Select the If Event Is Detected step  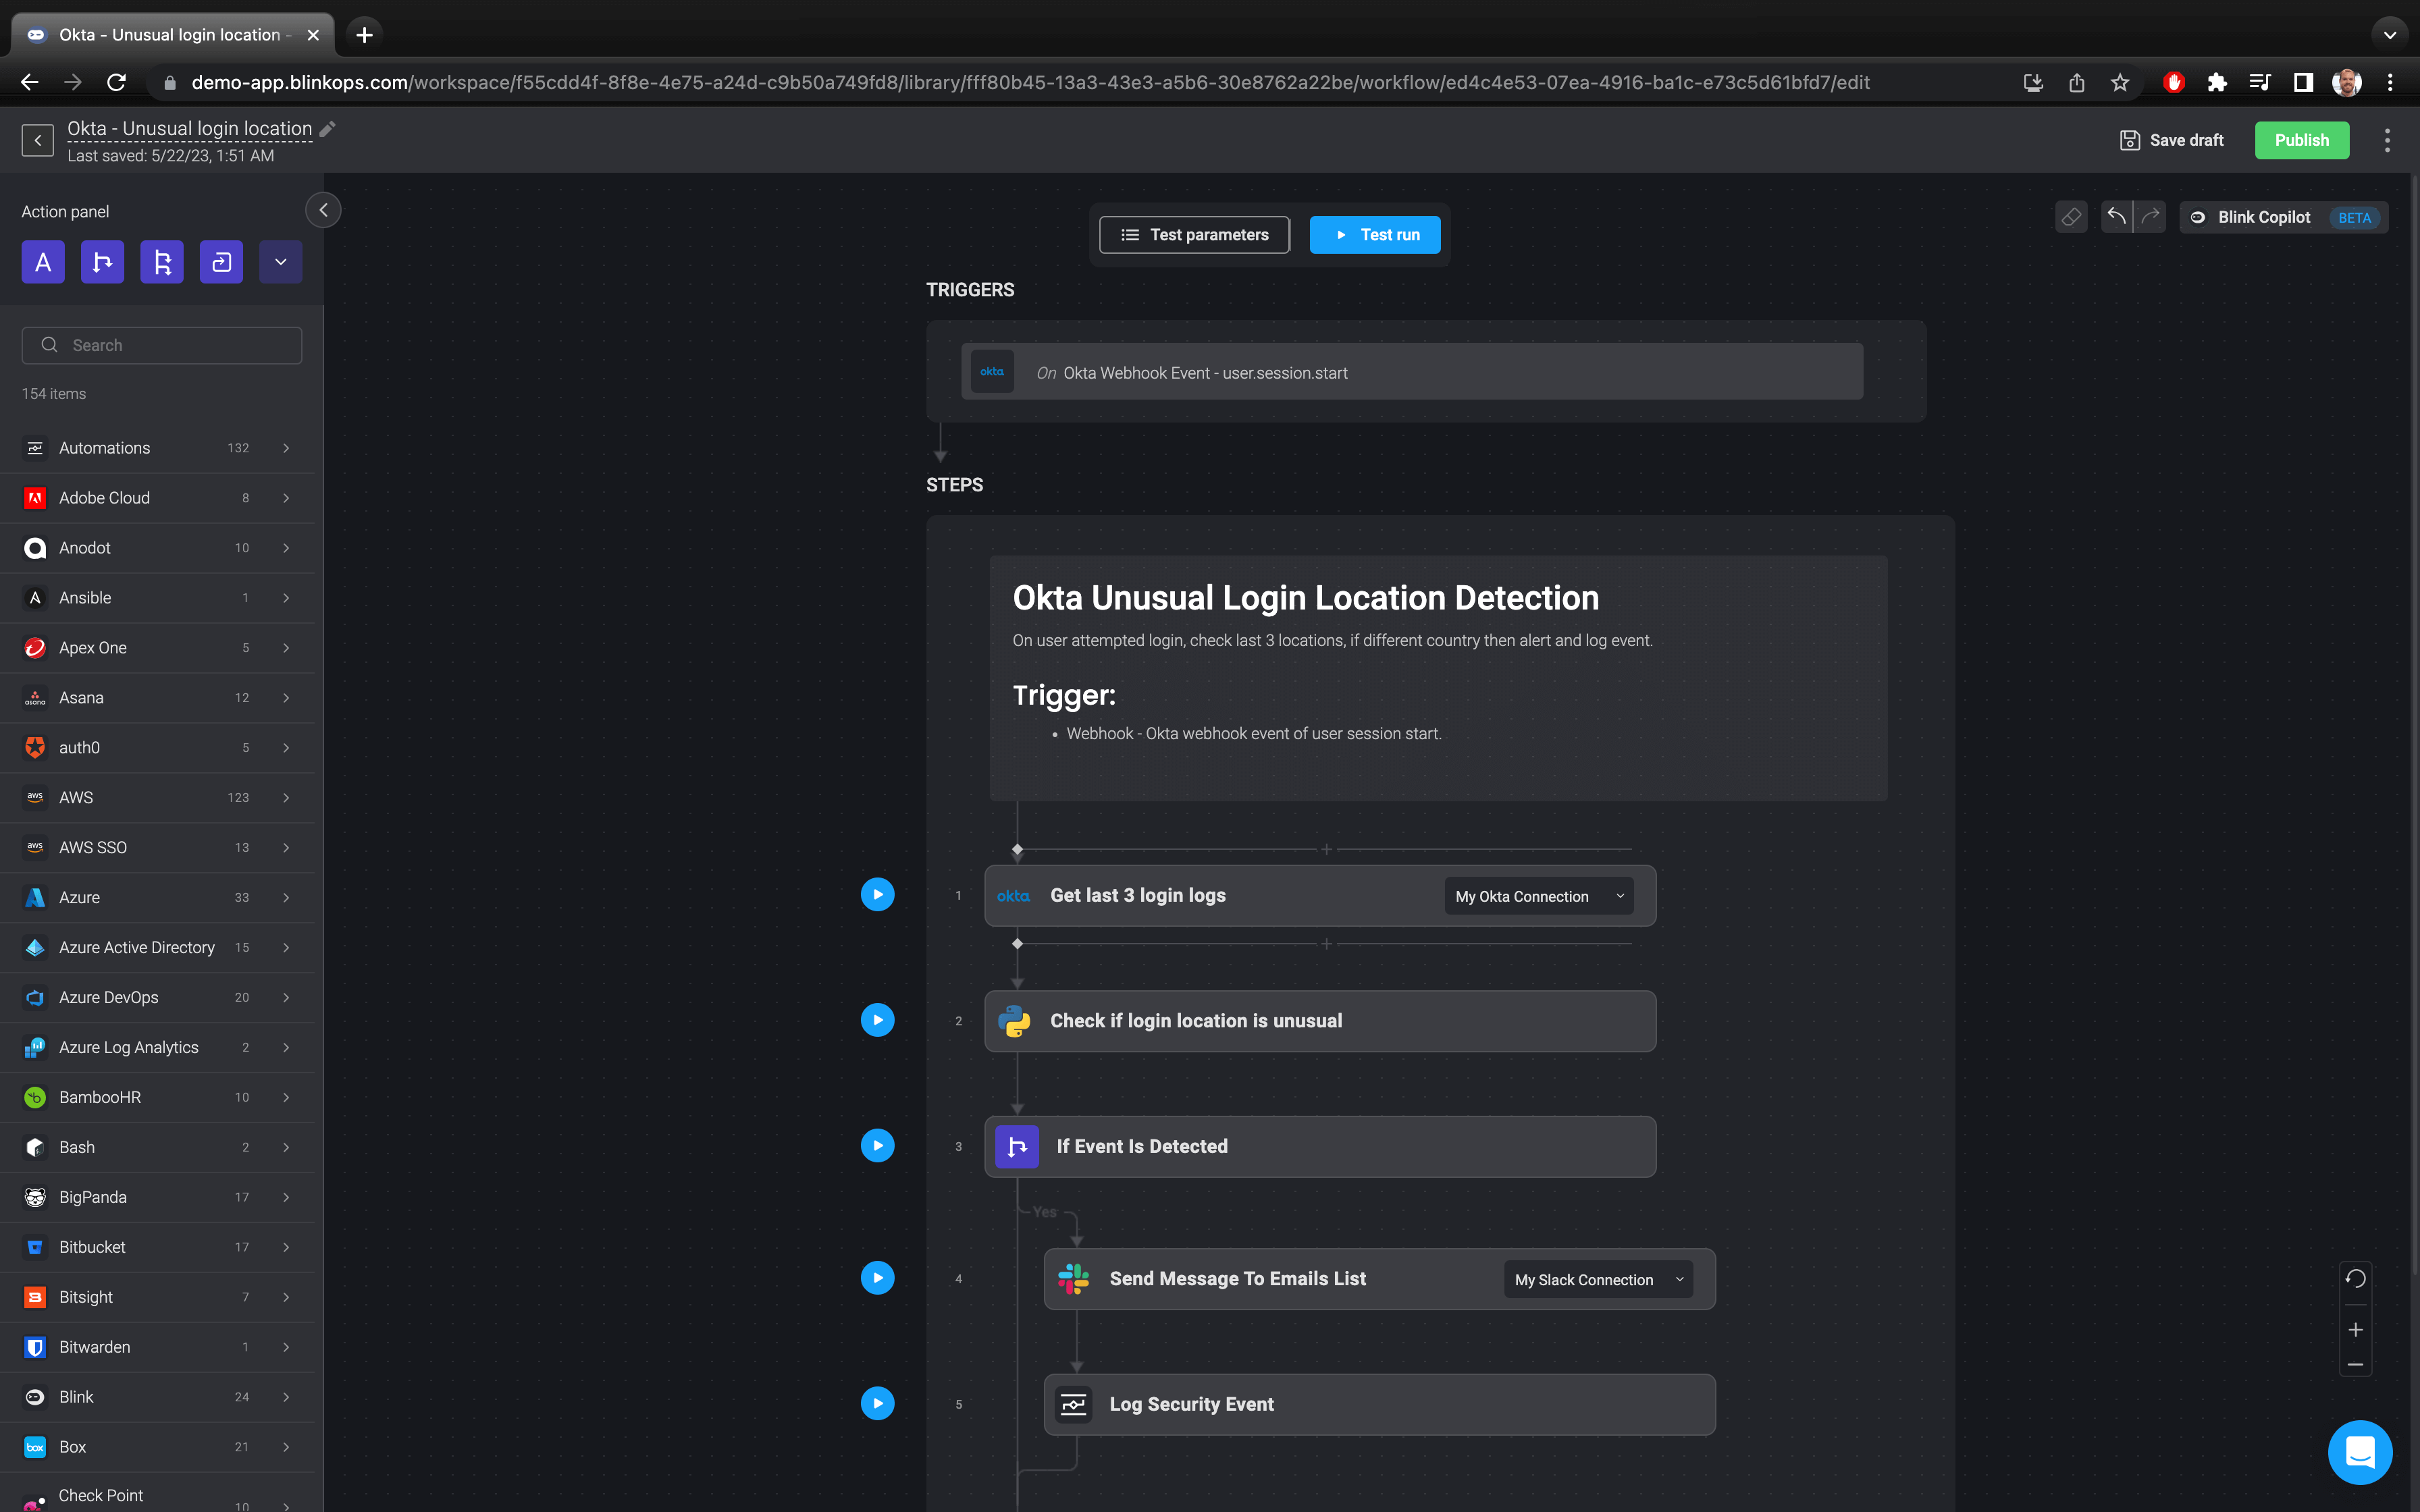[1320, 1147]
